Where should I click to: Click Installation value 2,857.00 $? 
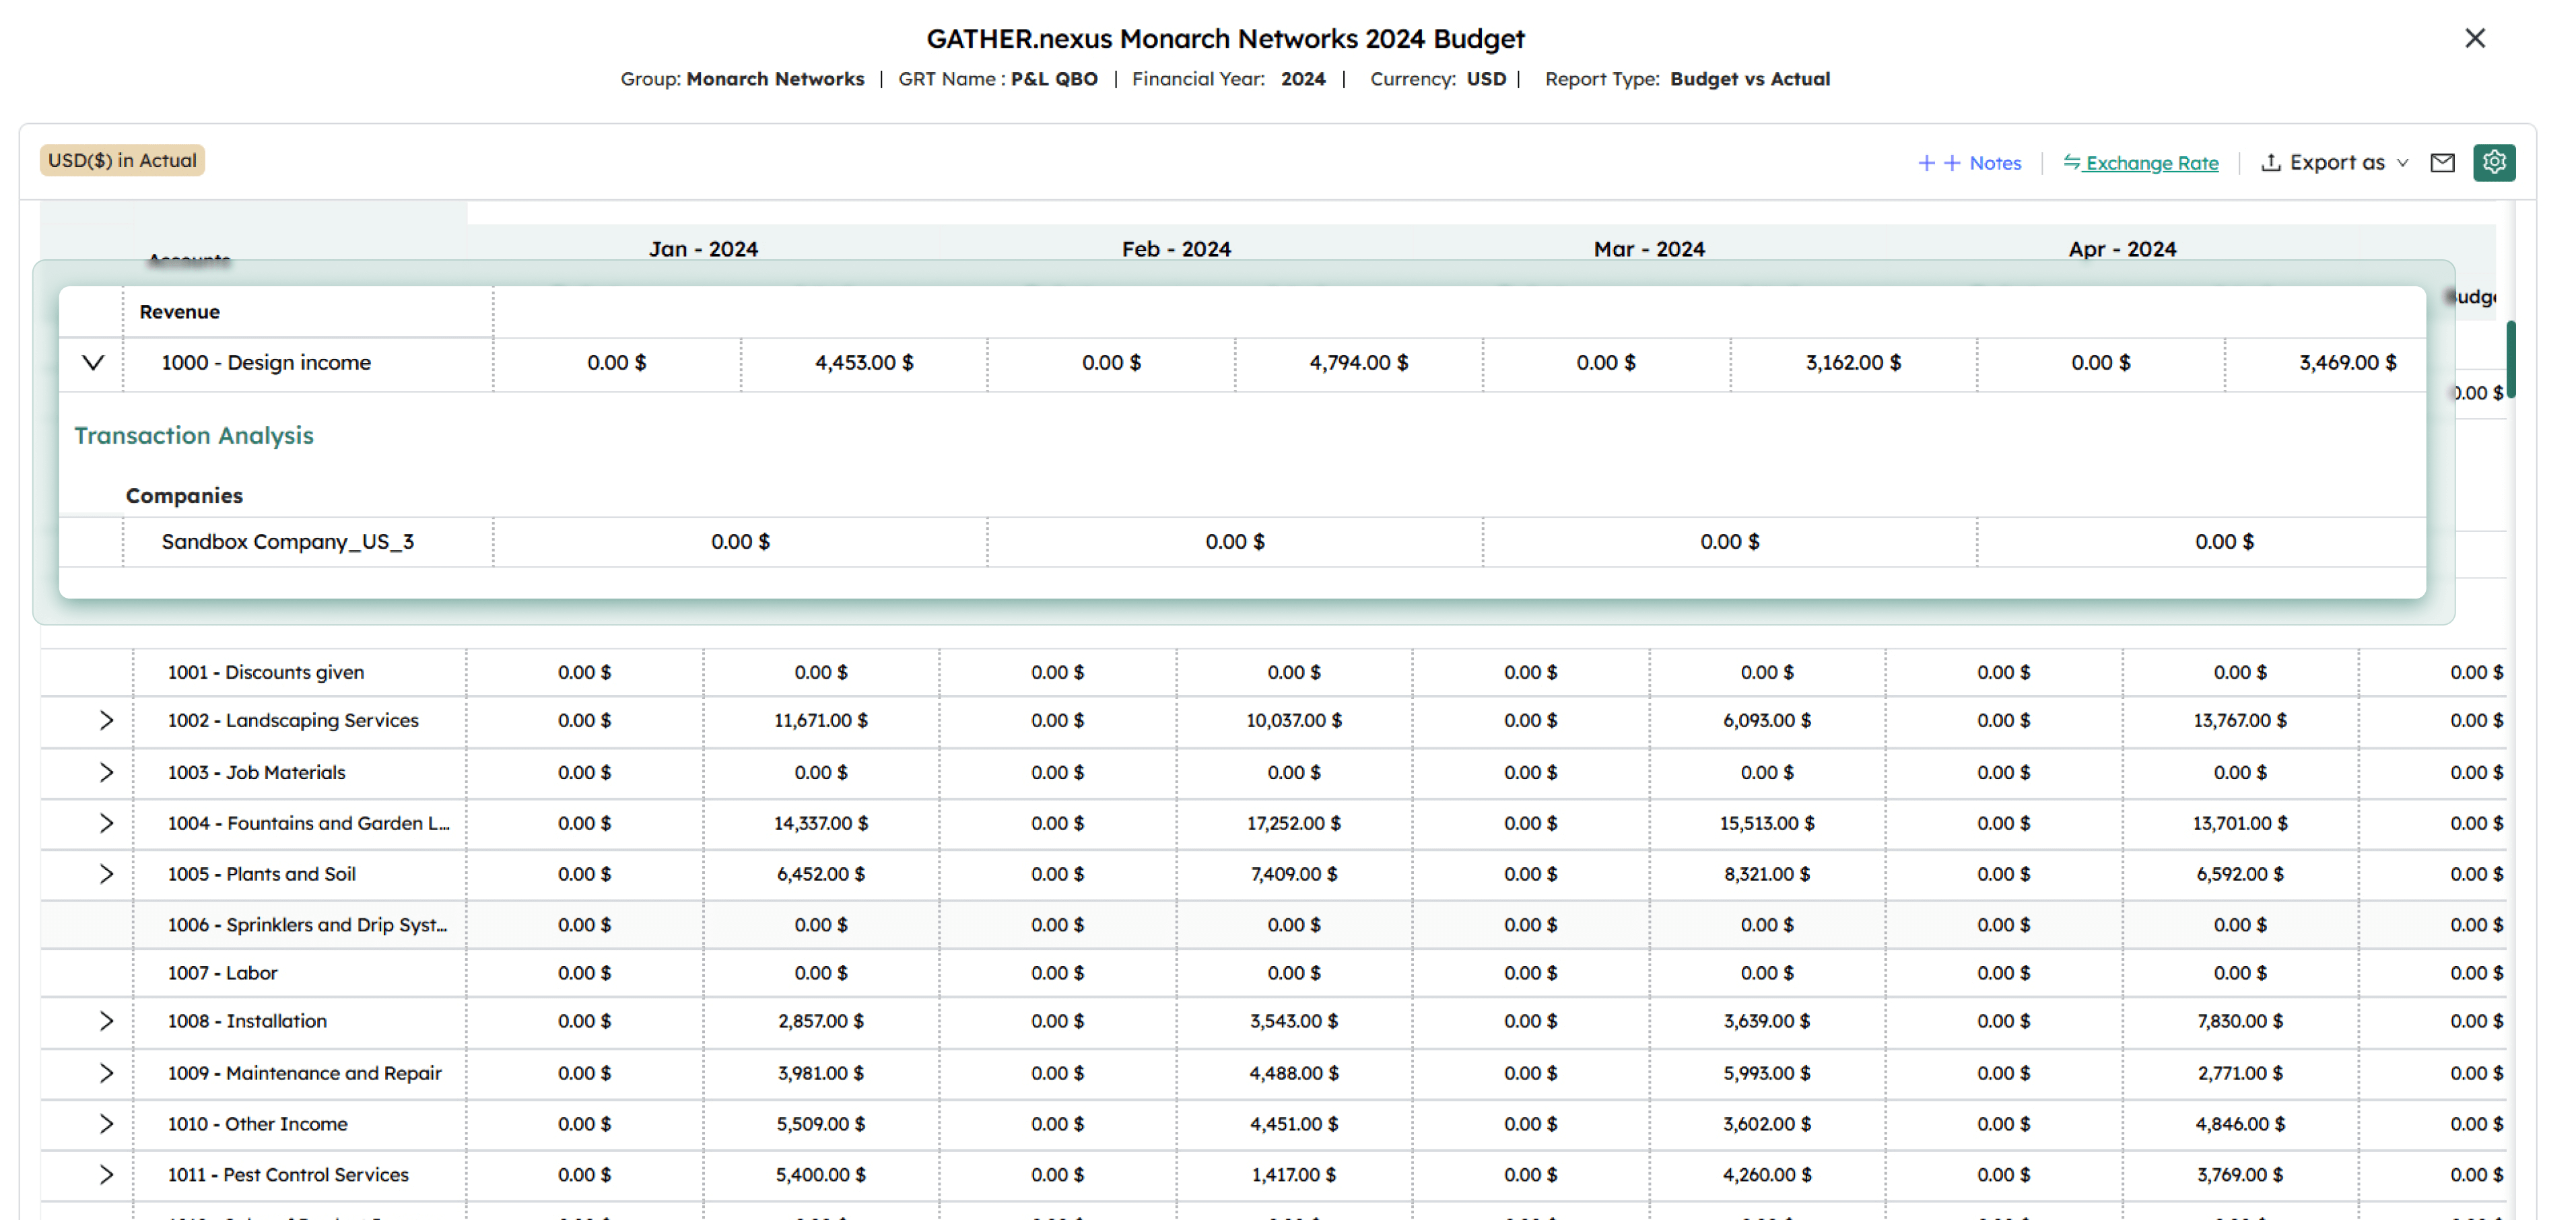click(x=821, y=1021)
